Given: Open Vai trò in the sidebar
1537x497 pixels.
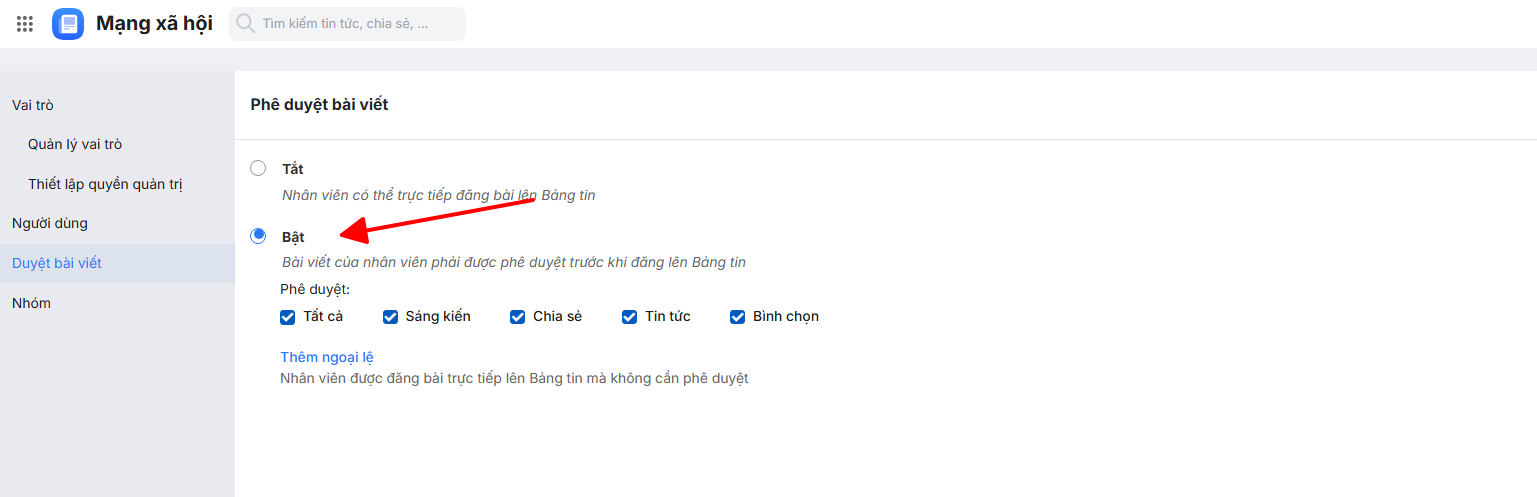Looking at the screenshot, I should [x=33, y=105].
